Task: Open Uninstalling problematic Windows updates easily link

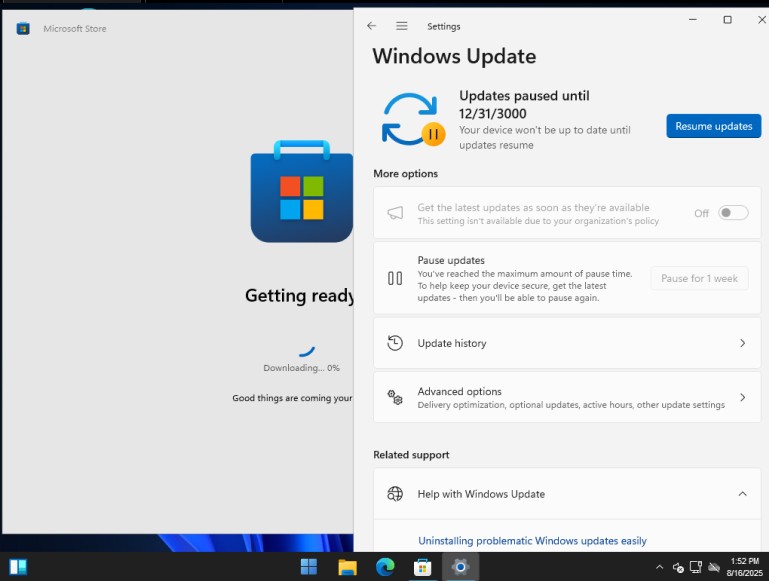Action: [x=532, y=540]
